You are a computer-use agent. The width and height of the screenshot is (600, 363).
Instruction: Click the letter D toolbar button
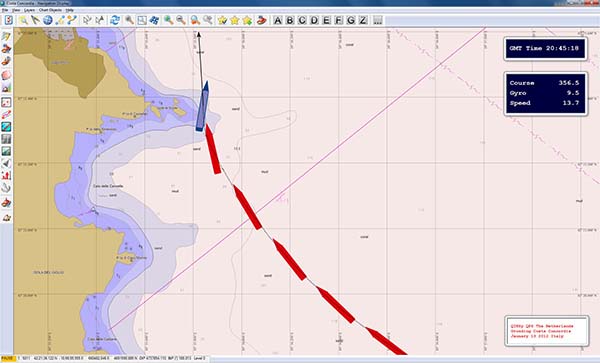314,20
